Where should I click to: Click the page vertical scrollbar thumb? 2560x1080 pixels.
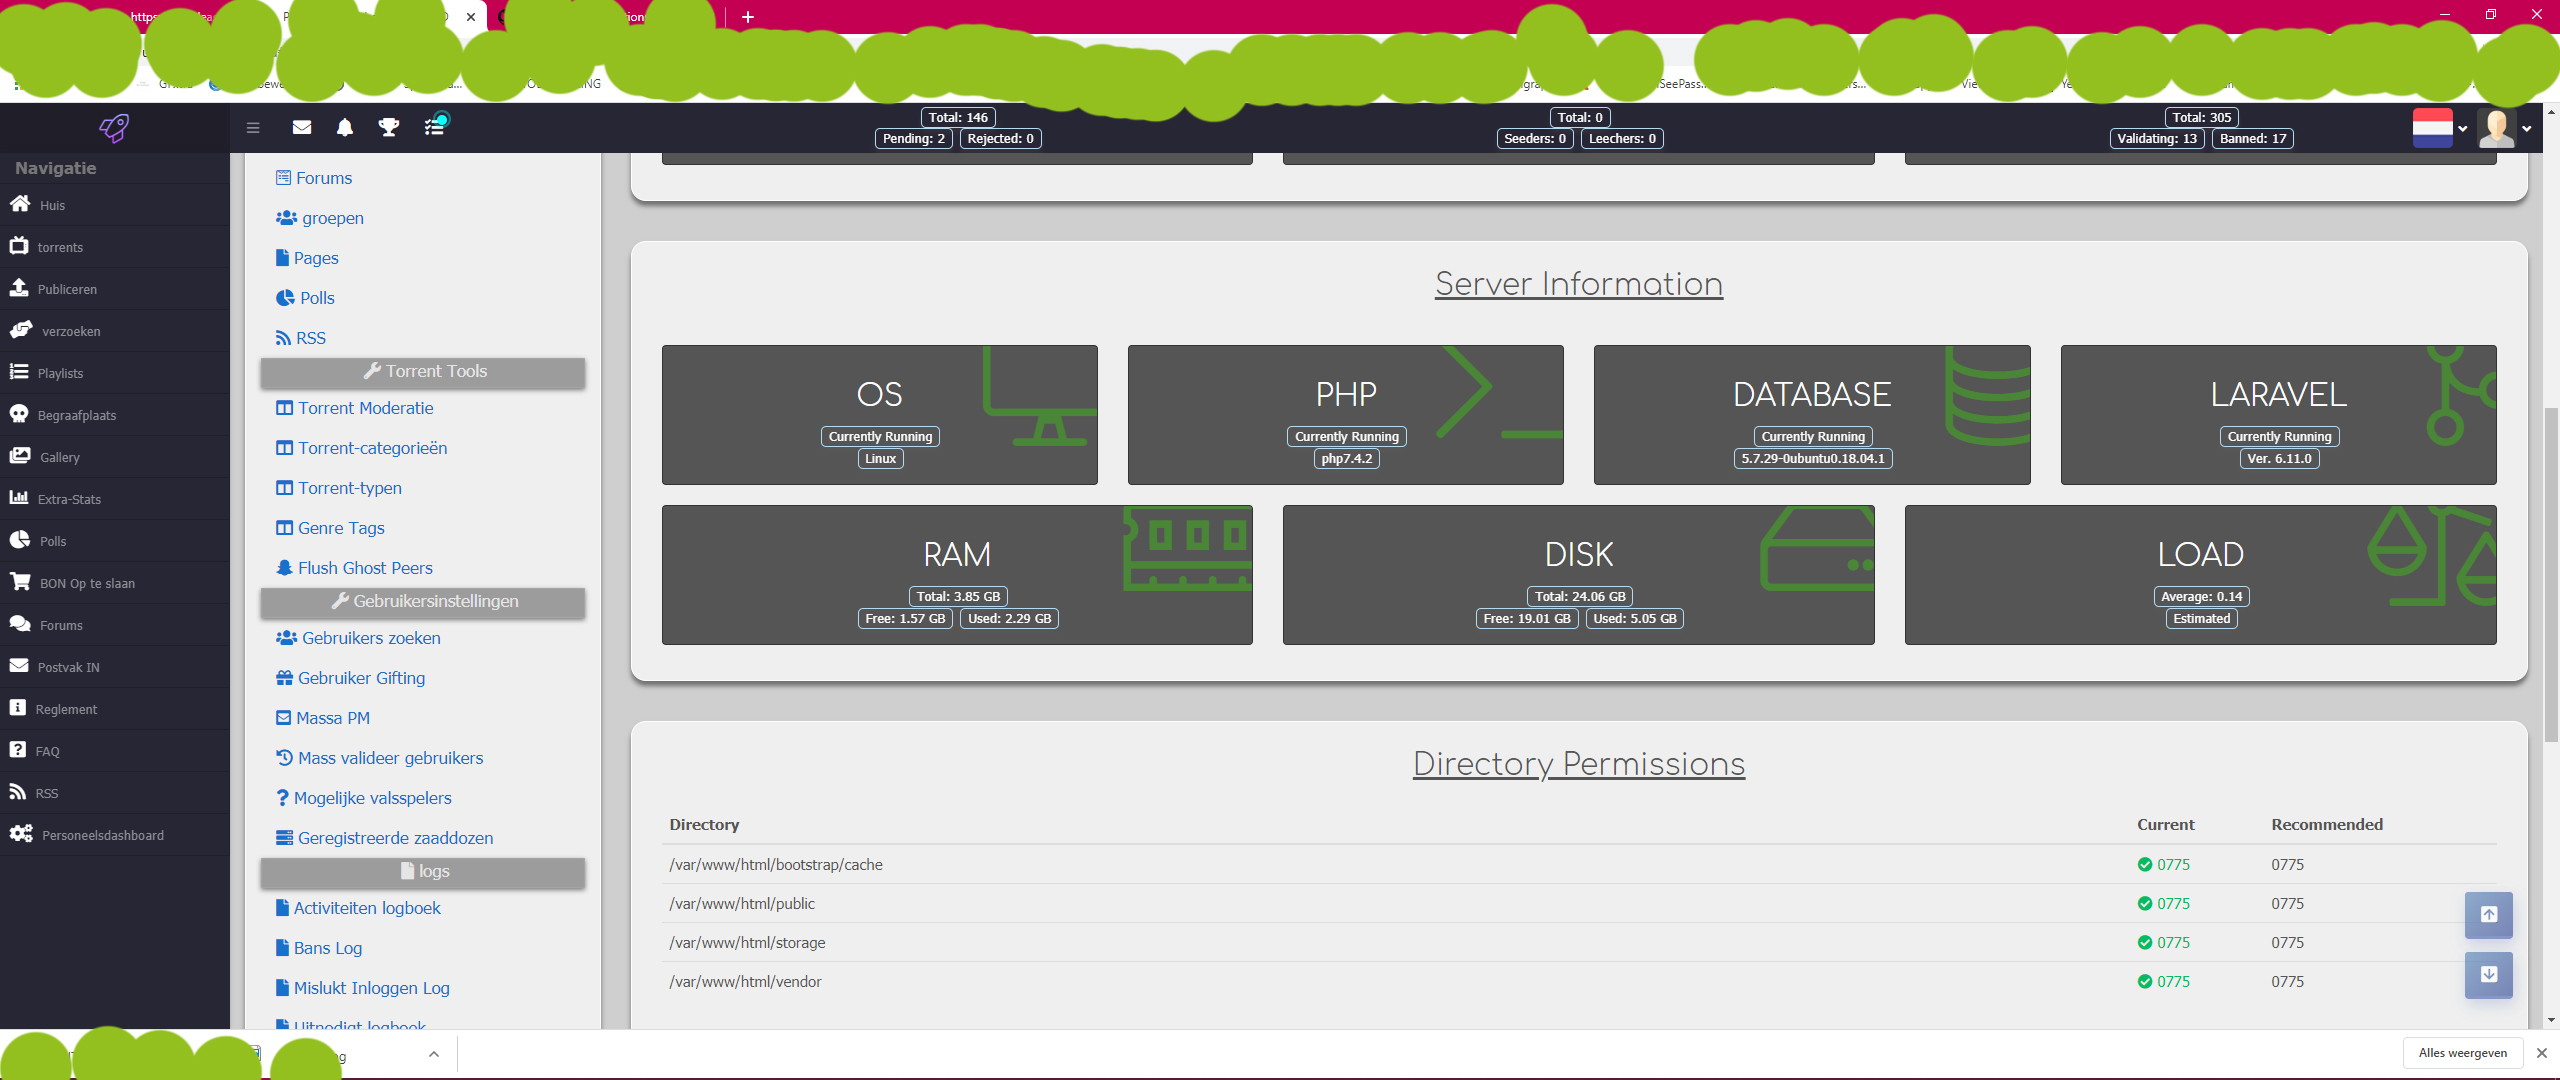(2551, 575)
